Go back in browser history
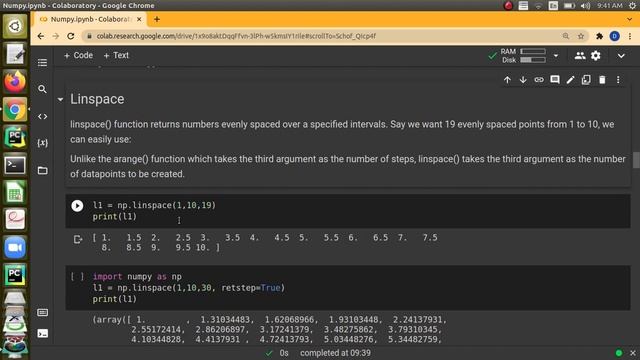 [40, 36]
